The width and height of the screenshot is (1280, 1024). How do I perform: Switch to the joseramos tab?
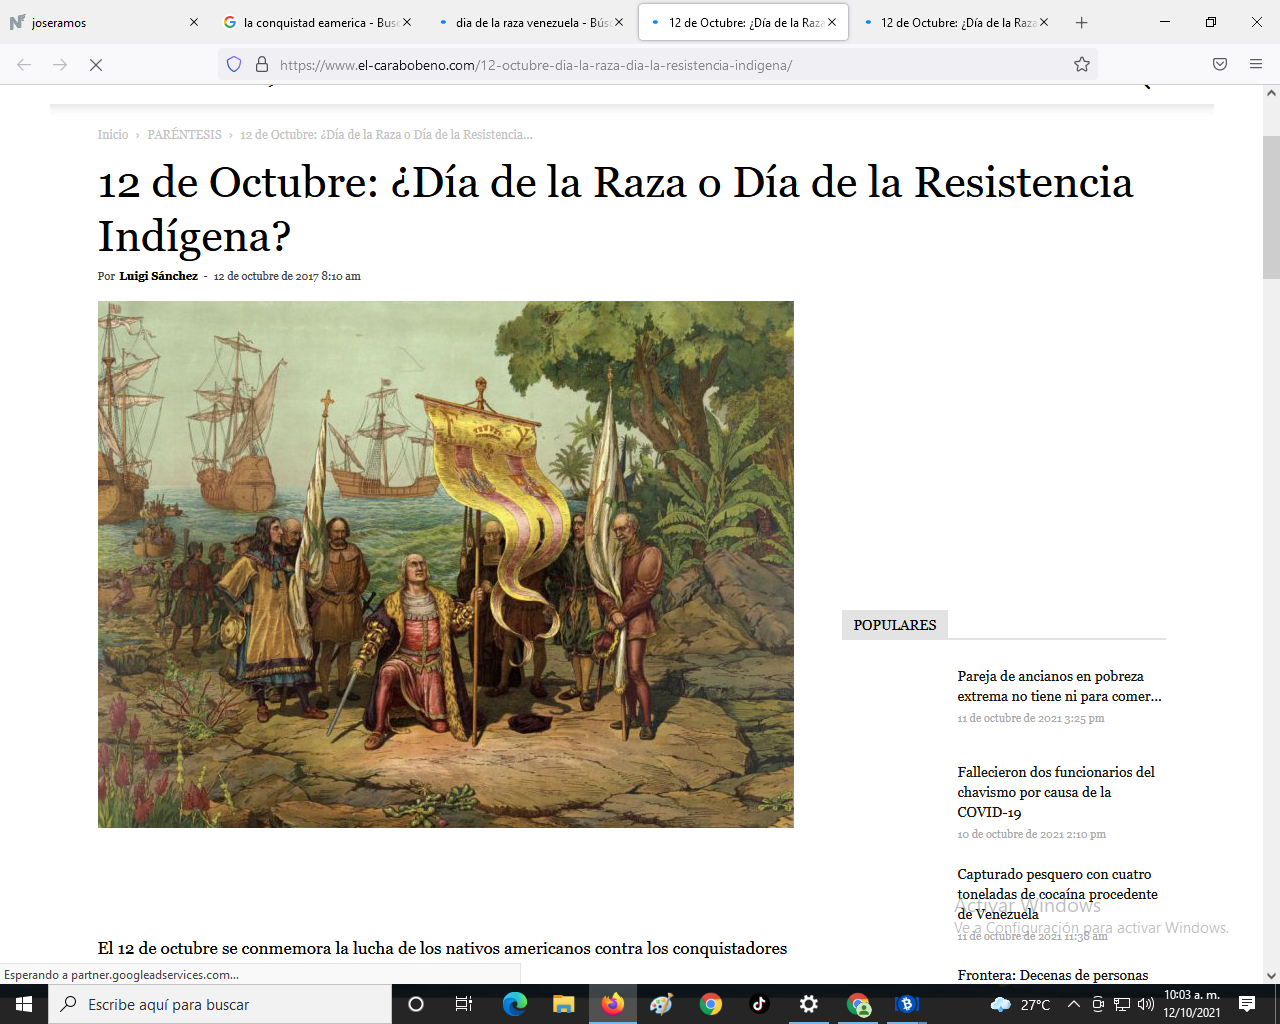point(105,22)
